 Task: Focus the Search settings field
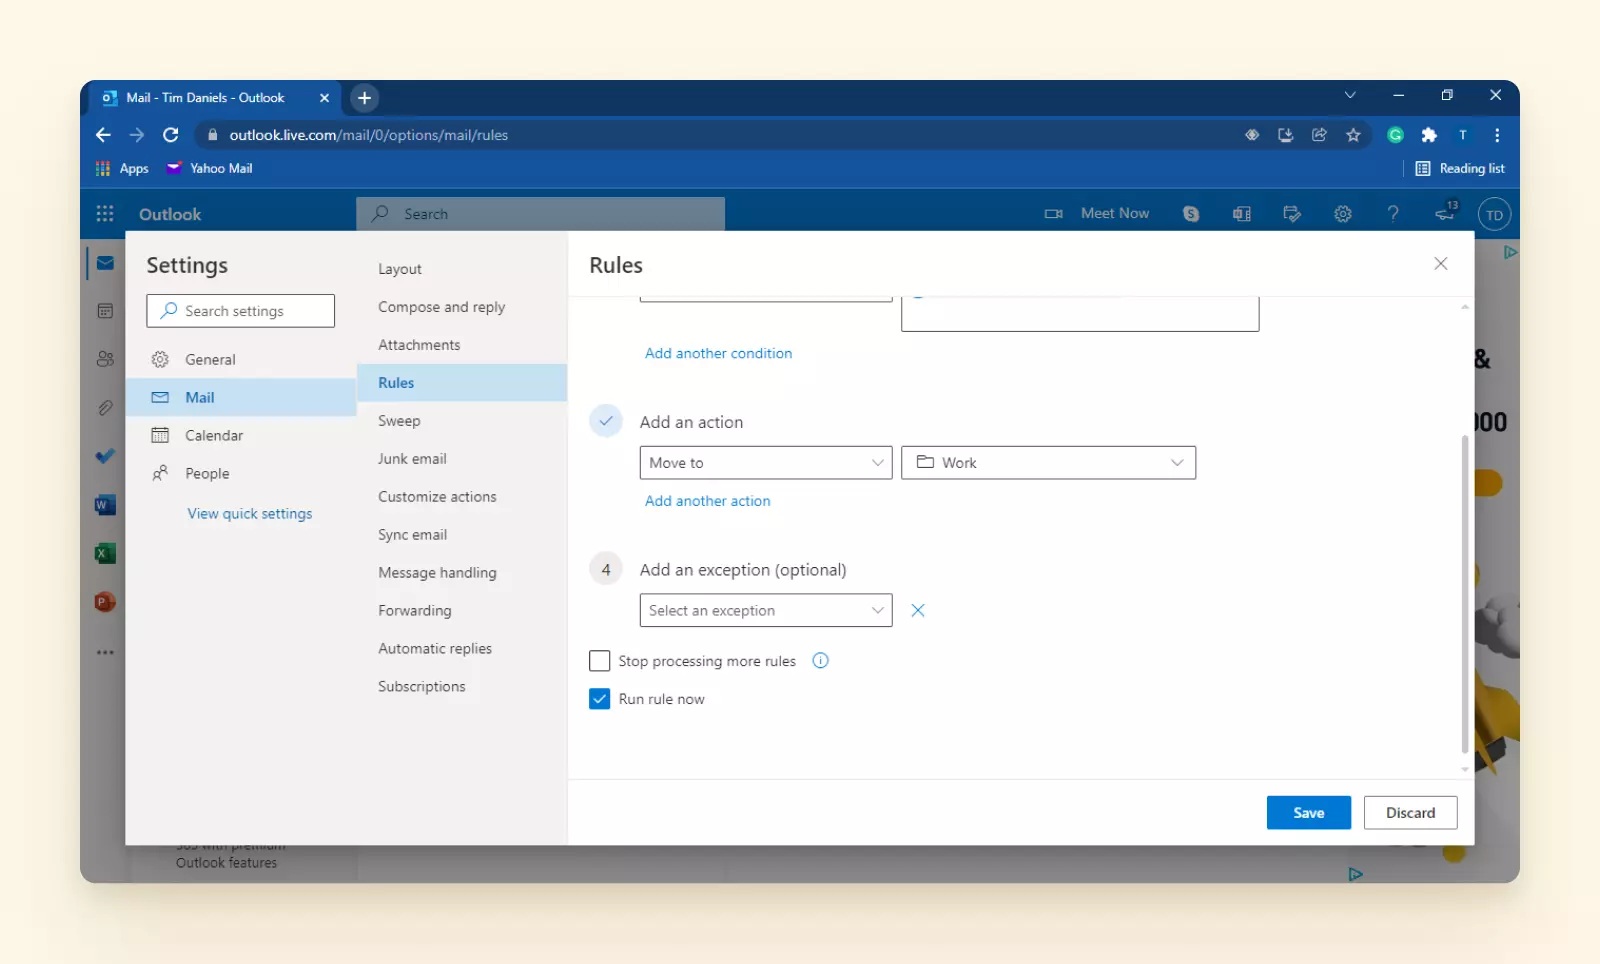240,311
